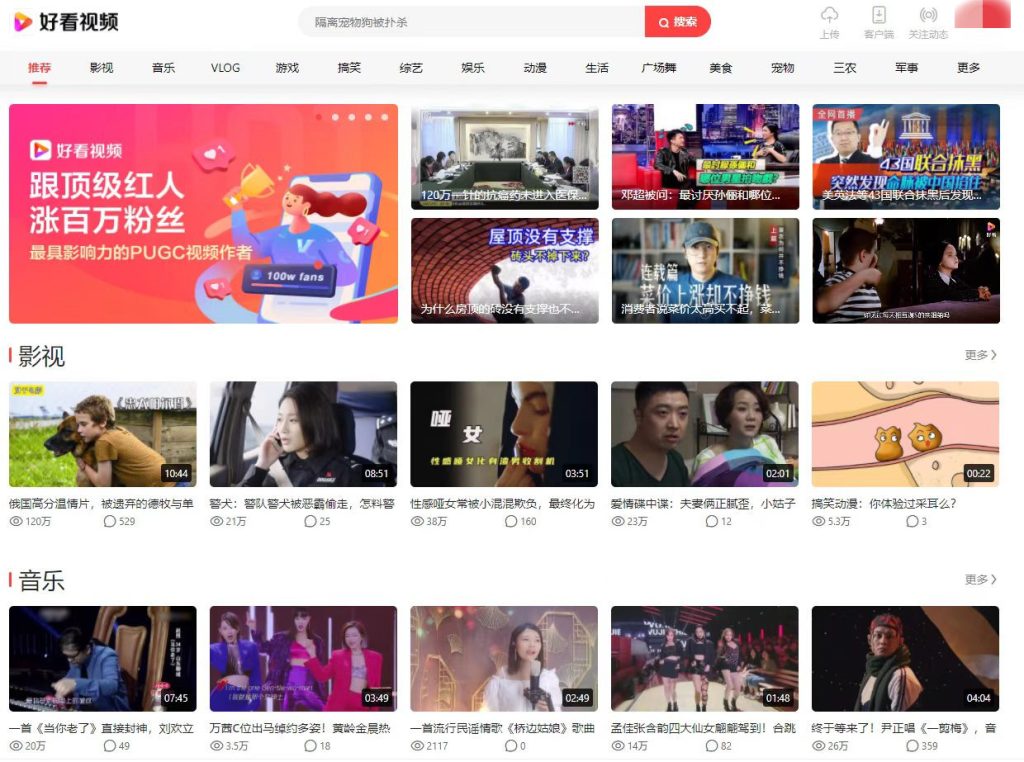The image size is (1024, 762).
Task: Click the comment bubble icon under the German Shepherd video
Action: (x=112, y=521)
